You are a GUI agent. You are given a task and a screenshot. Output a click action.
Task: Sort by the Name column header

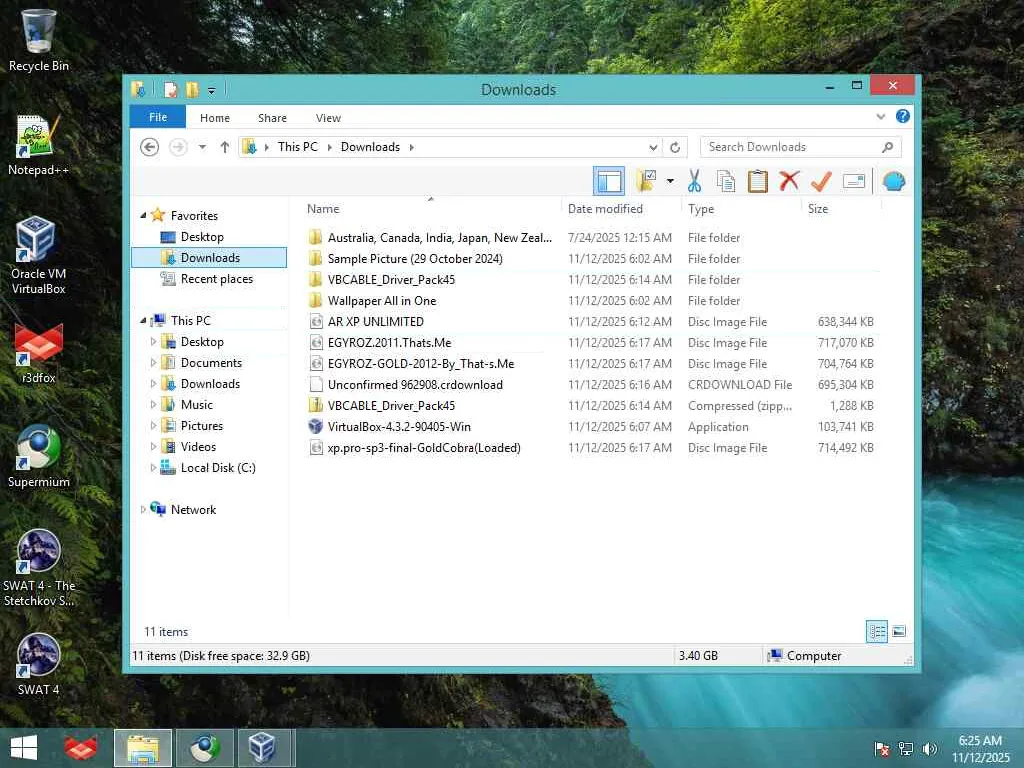click(431, 209)
